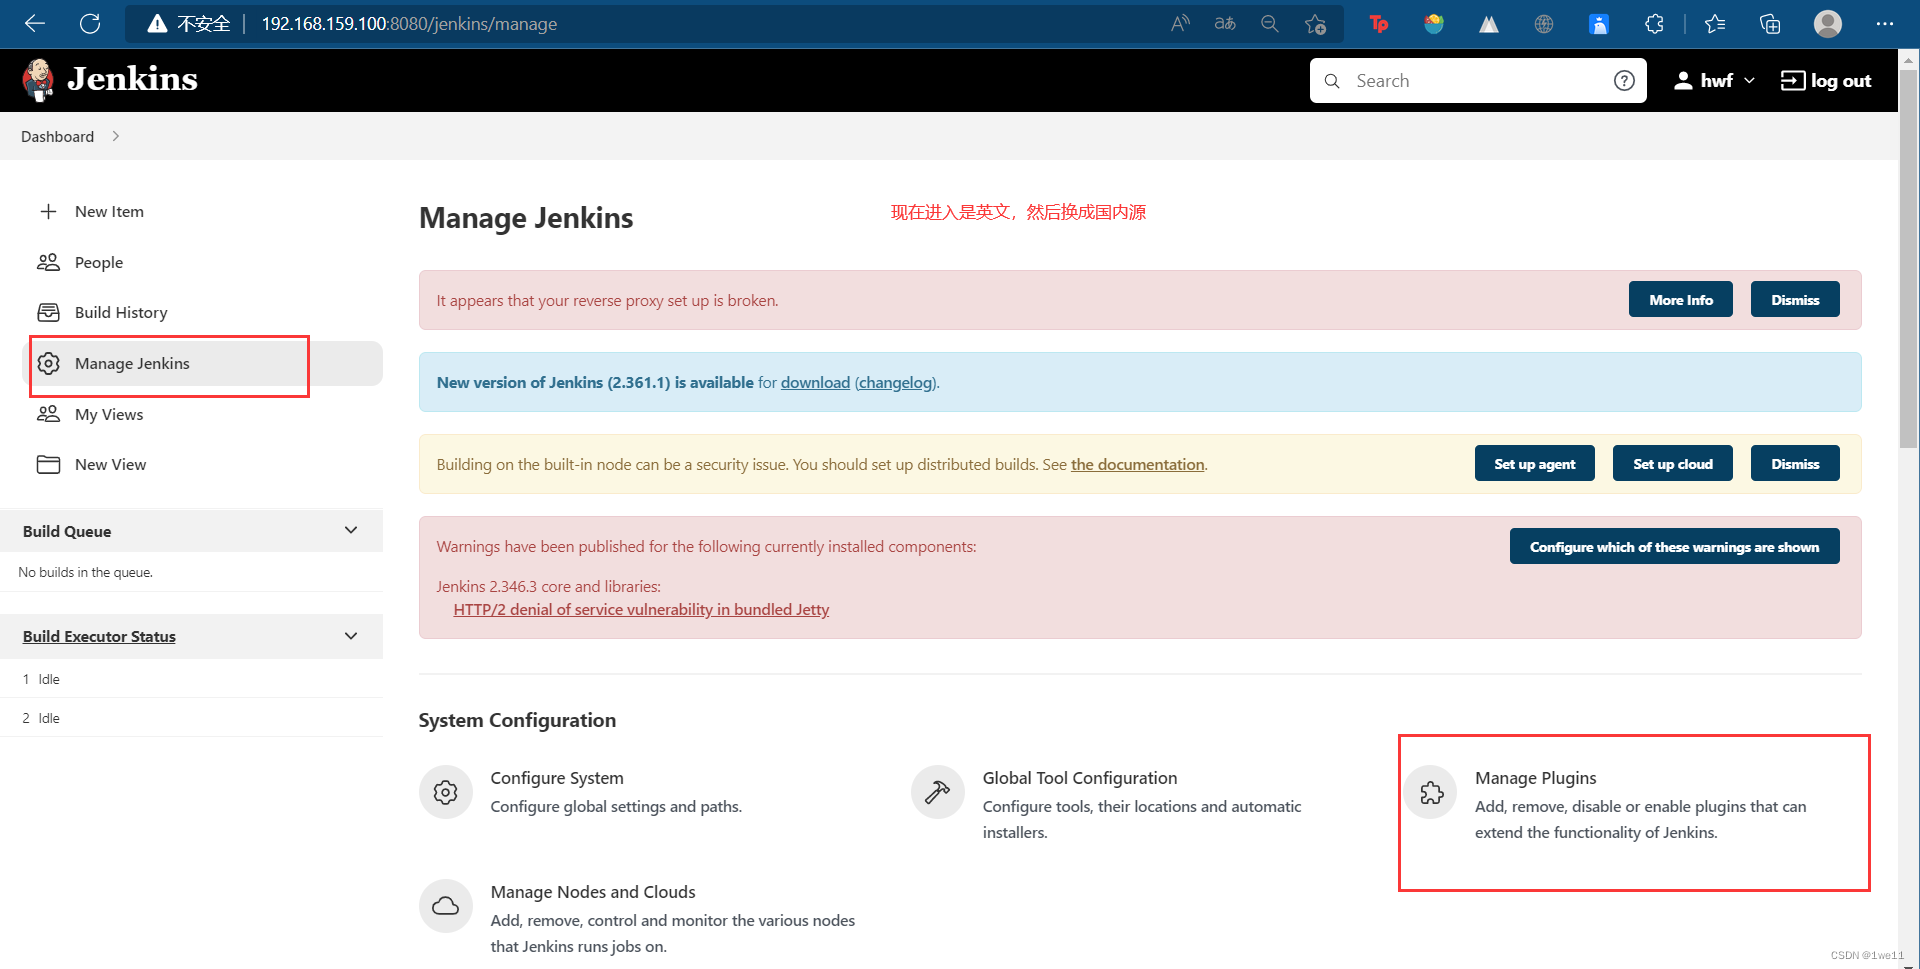Open Manage Nodes and Clouds link
The width and height of the screenshot is (1920, 969).
click(593, 892)
